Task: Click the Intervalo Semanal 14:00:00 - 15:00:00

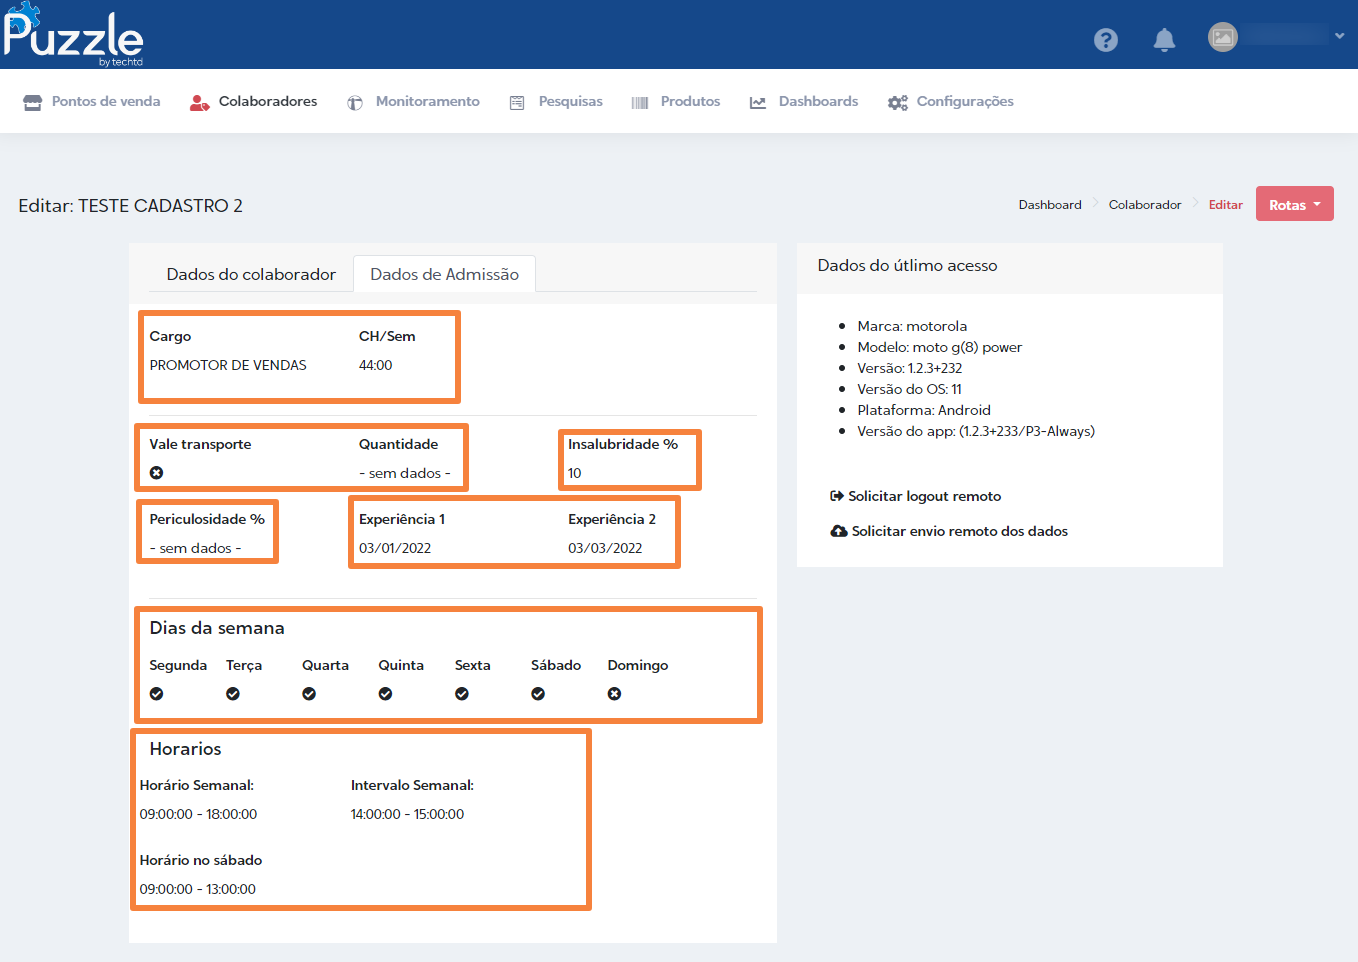Action: pyautogui.click(x=407, y=814)
